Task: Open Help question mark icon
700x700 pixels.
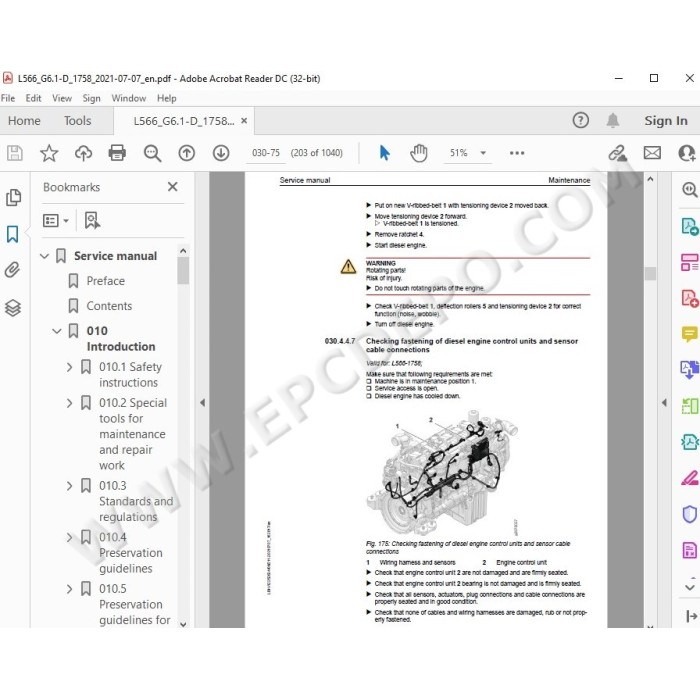Action: [581, 120]
